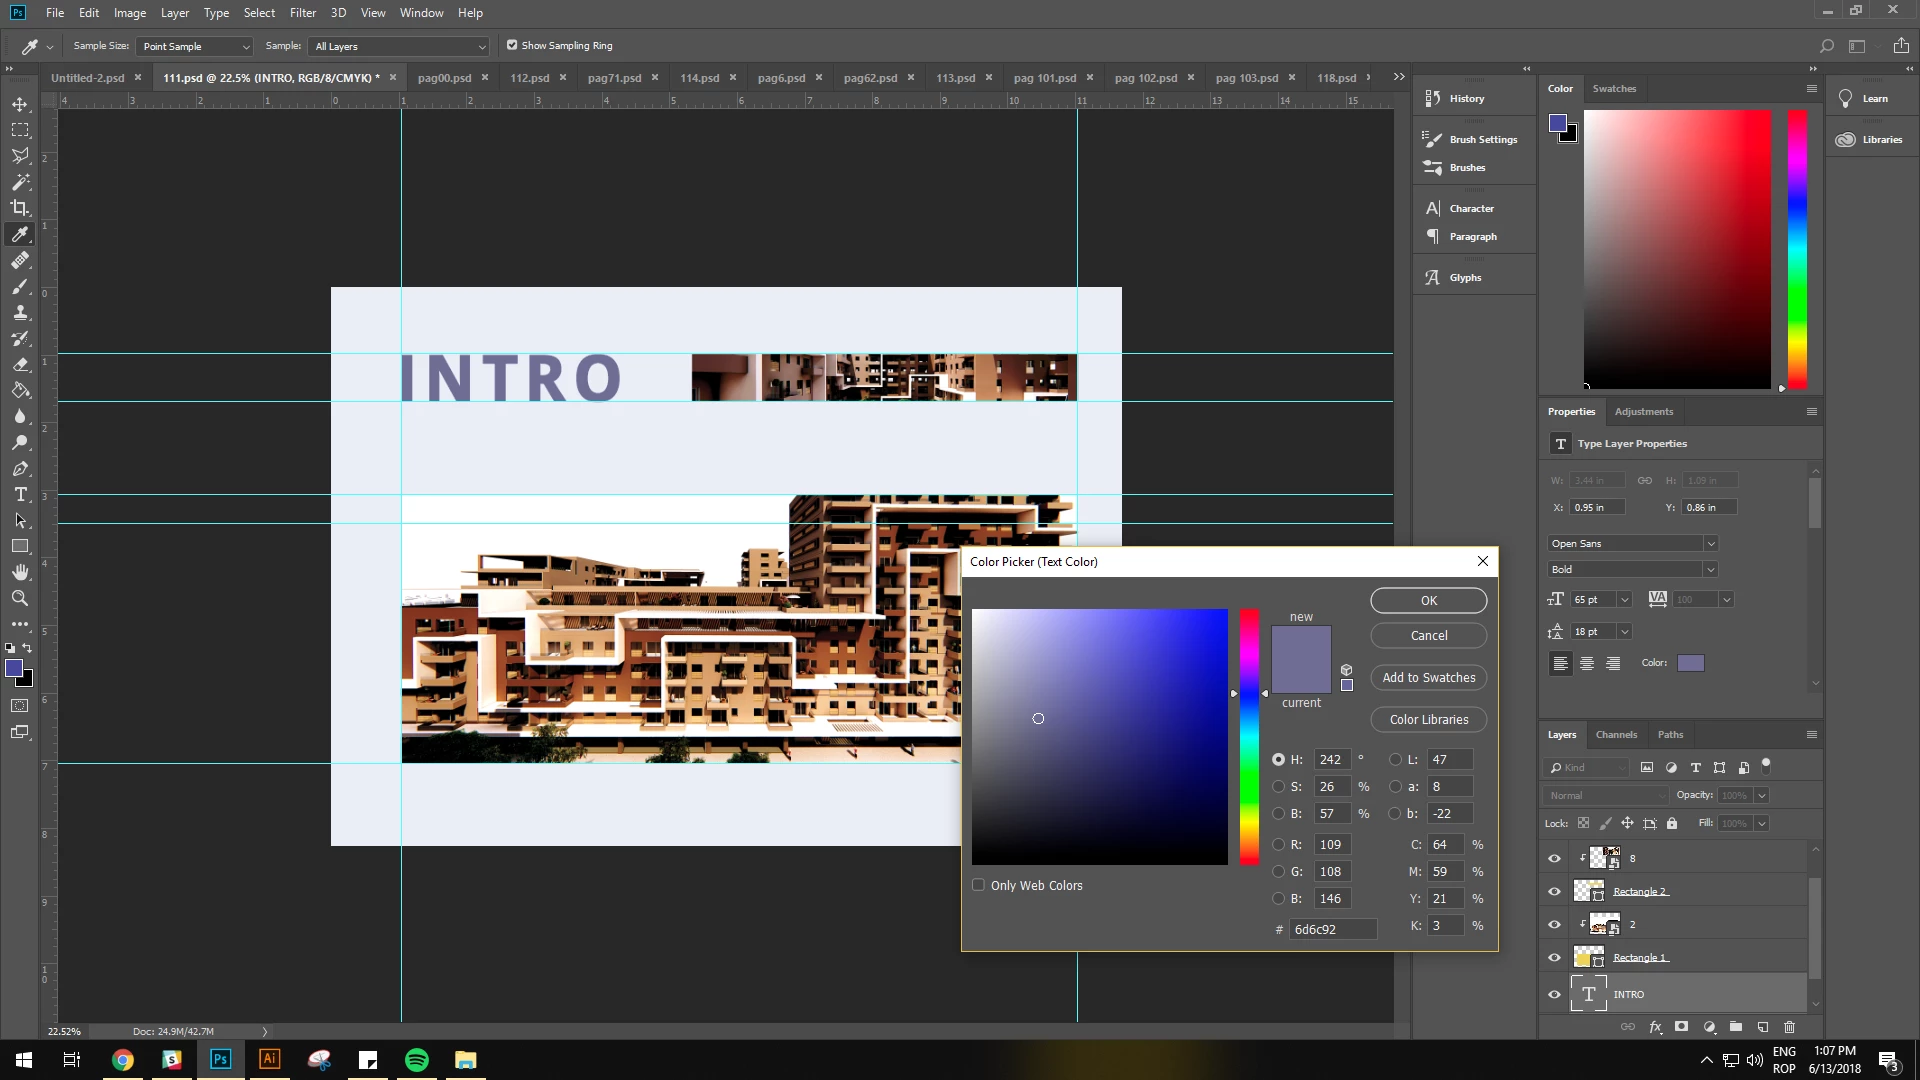Image resolution: width=1920 pixels, height=1080 pixels.
Task: Switch to the Channels tab
Action: (x=1616, y=734)
